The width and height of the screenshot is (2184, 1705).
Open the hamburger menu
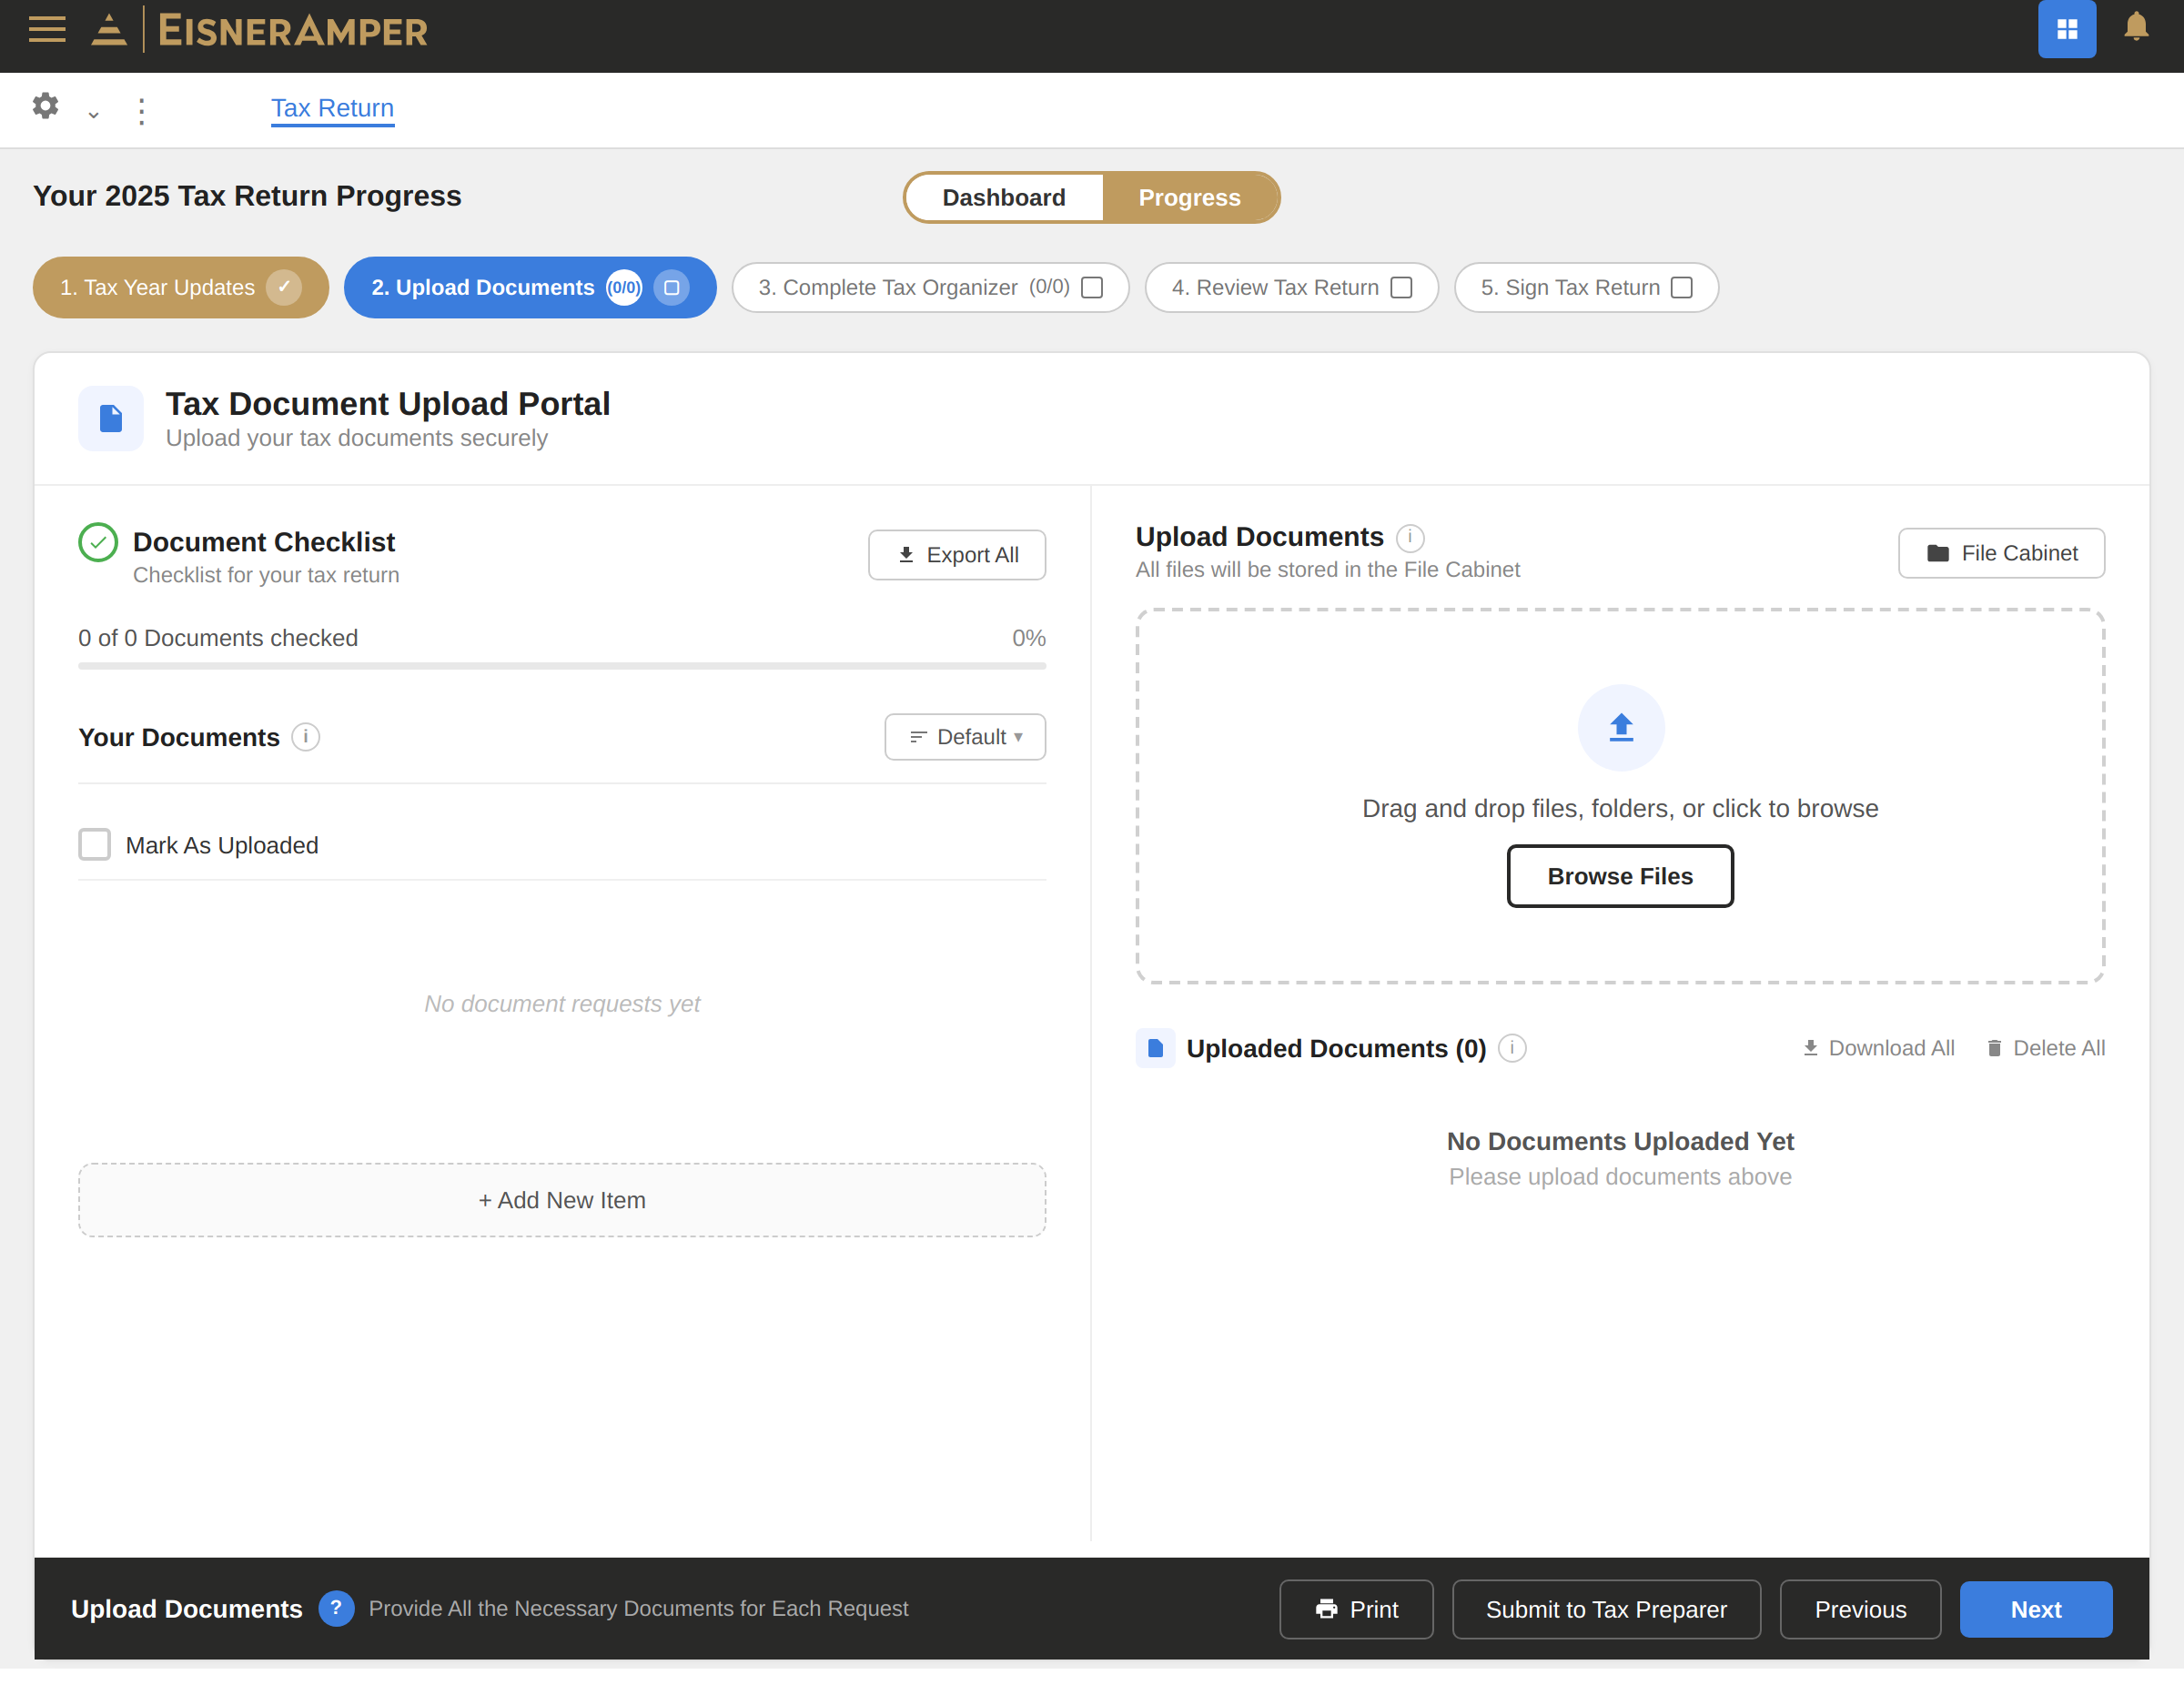coord(47,30)
